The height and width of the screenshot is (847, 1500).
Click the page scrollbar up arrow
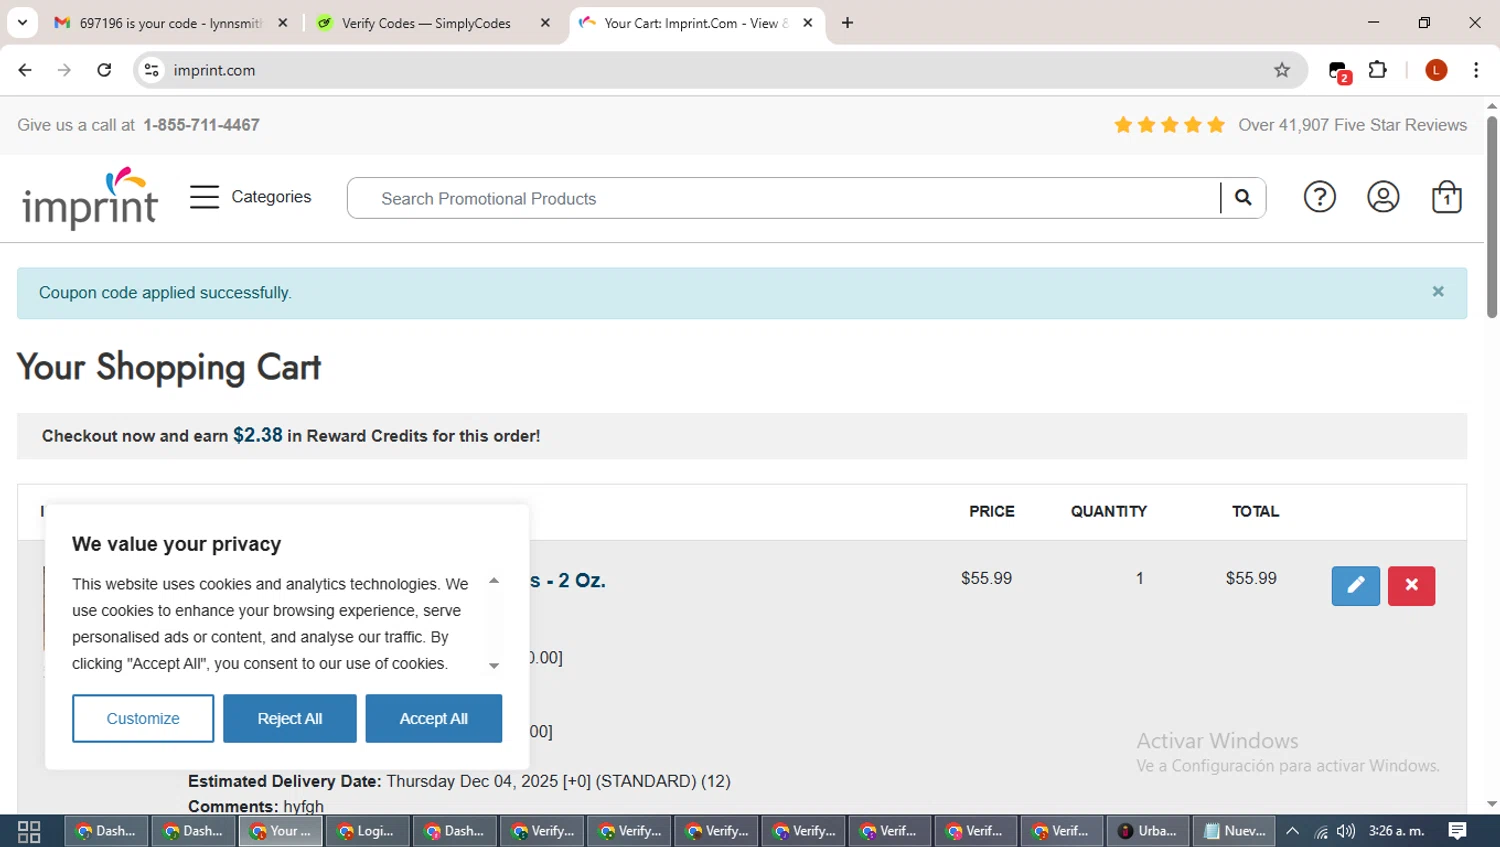point(1492,105)
